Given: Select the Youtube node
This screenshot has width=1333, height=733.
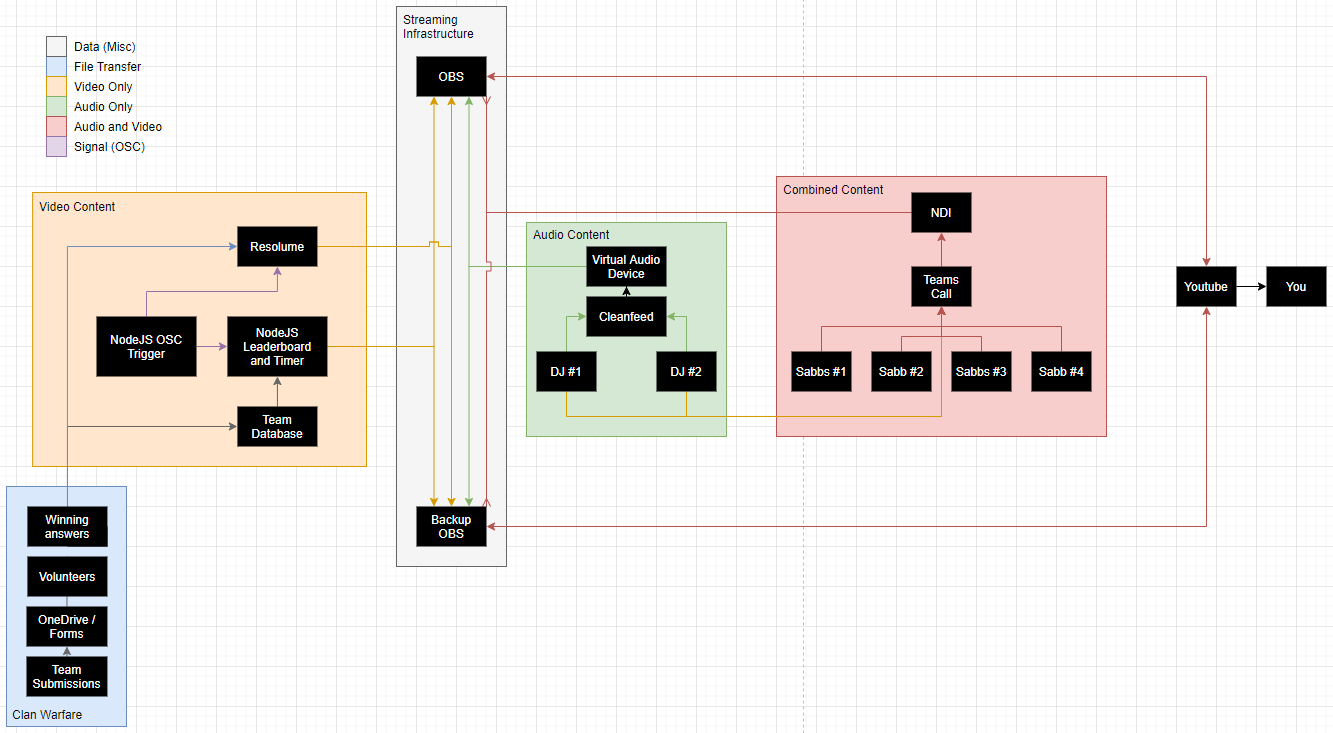Looking at the screenshot, I should (1206, 287).
